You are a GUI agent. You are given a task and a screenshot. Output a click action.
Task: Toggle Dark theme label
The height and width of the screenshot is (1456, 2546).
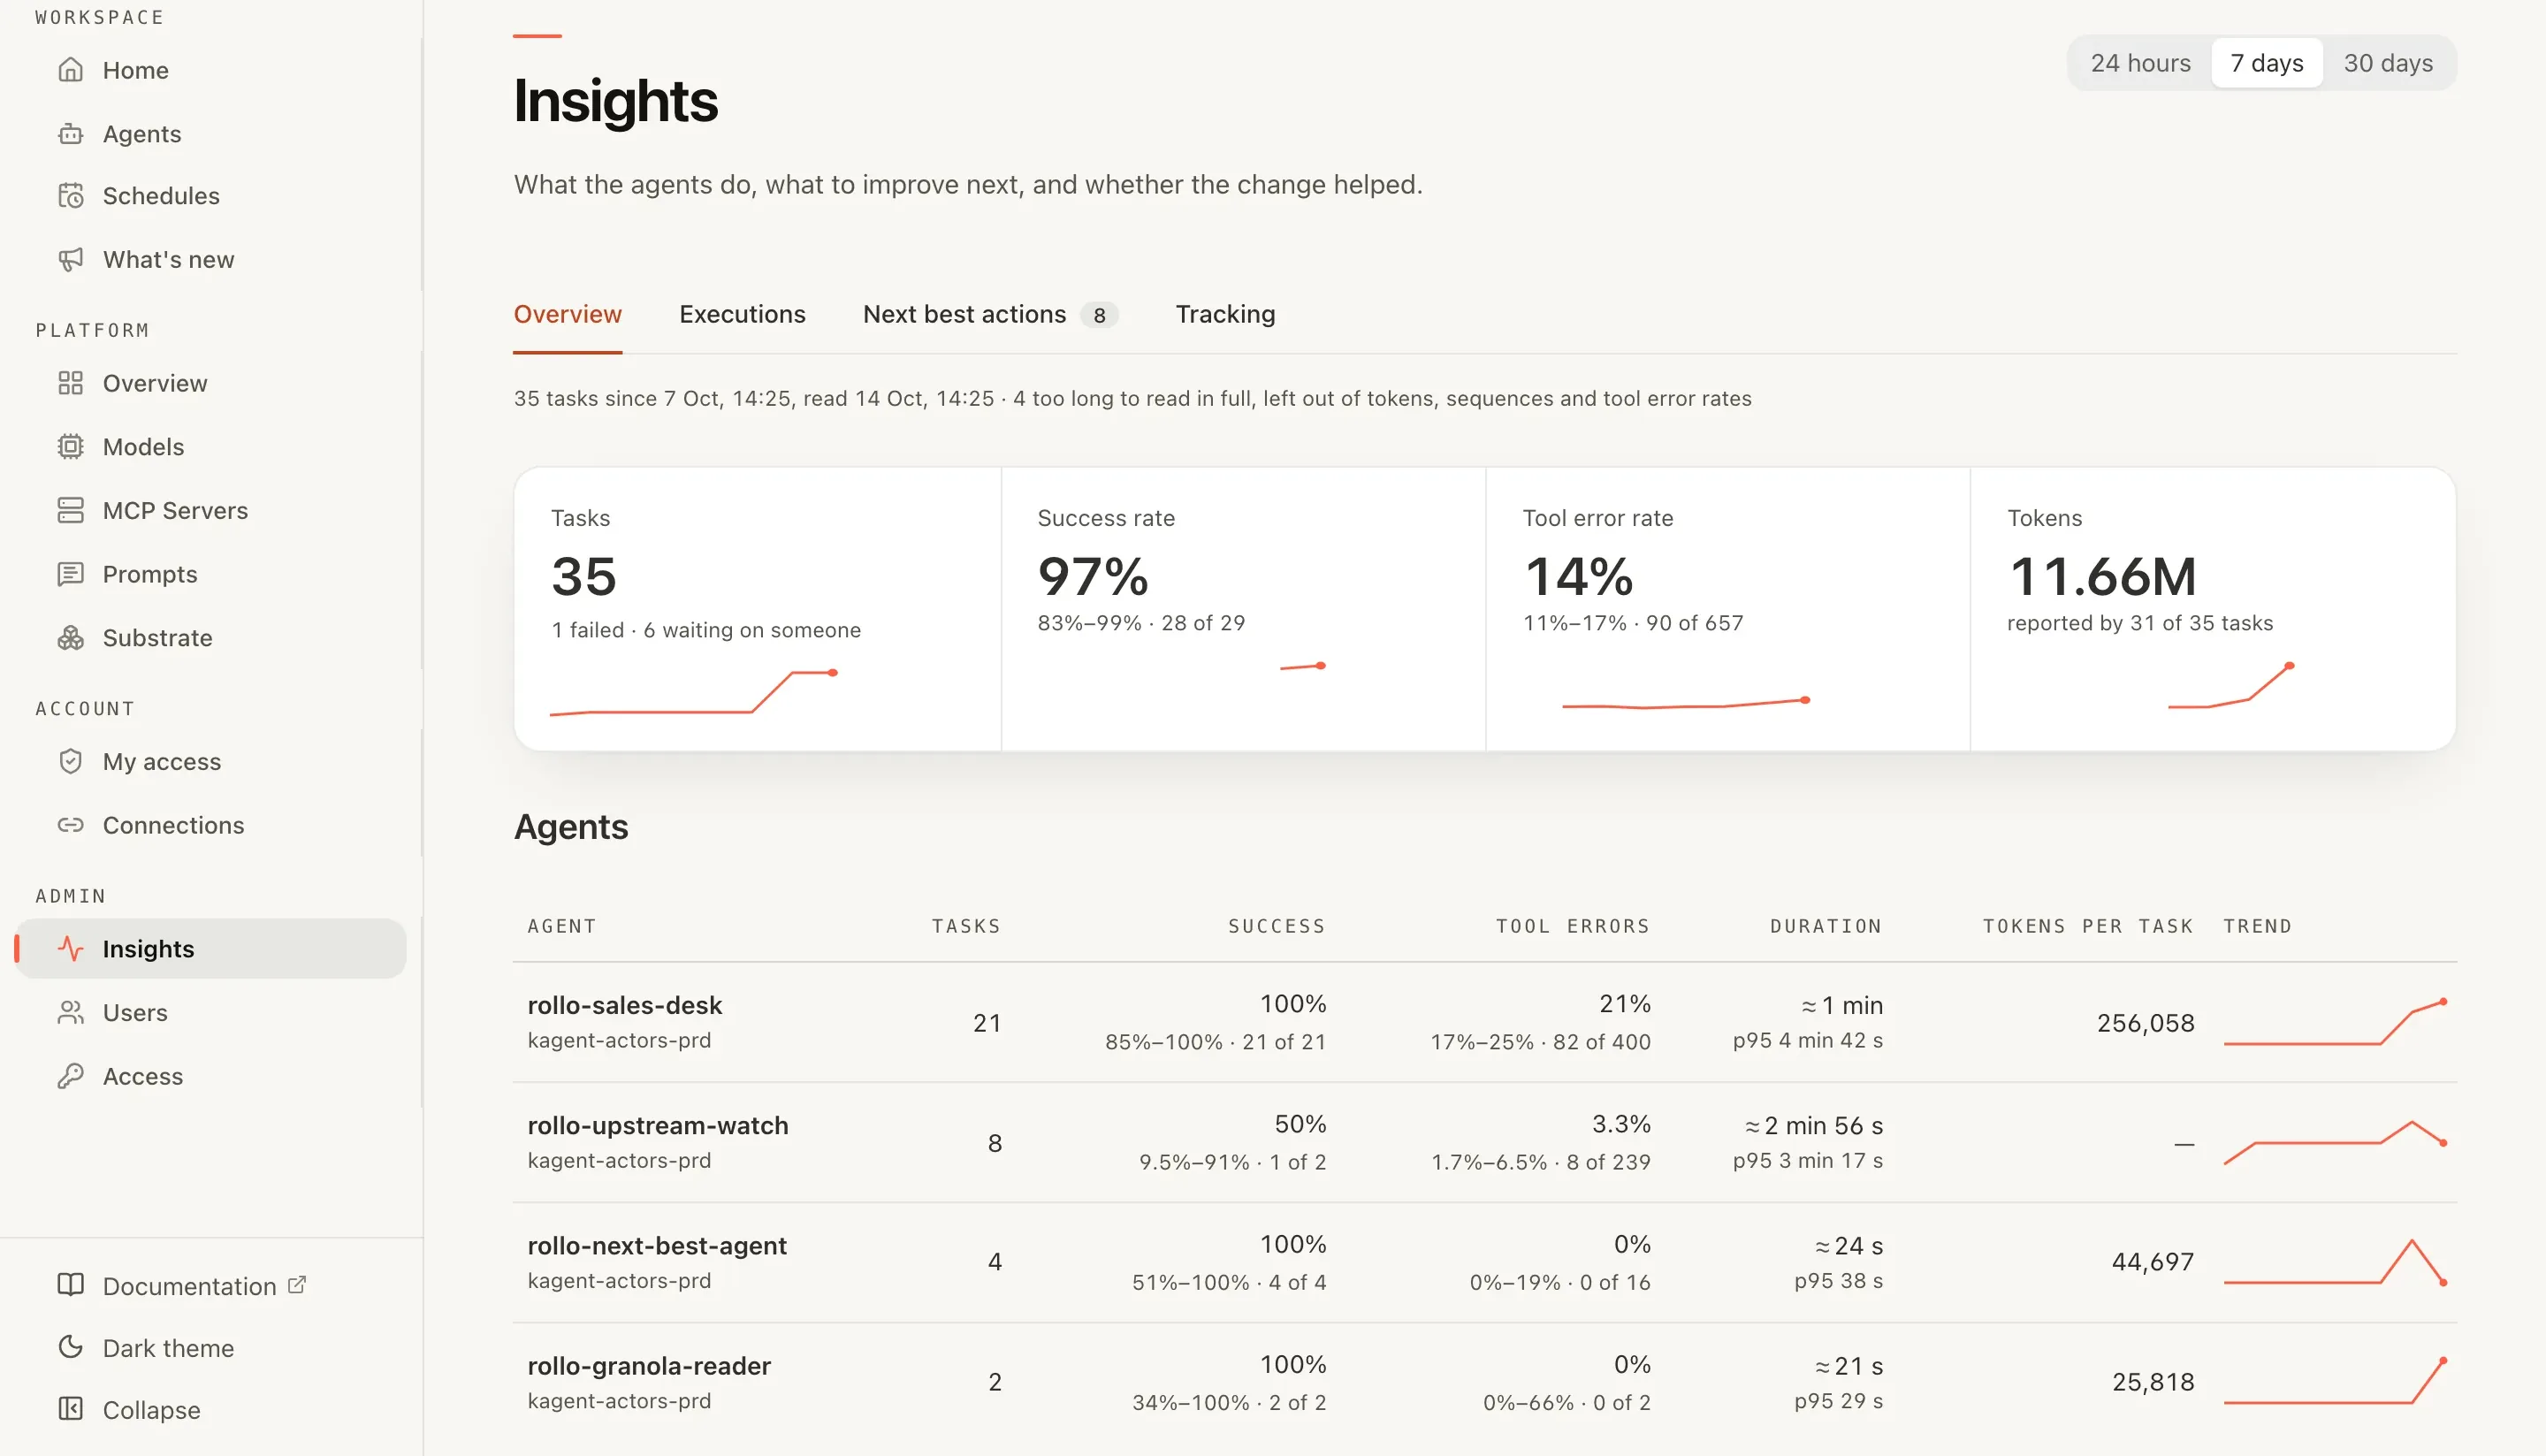tap(168, 1348)
